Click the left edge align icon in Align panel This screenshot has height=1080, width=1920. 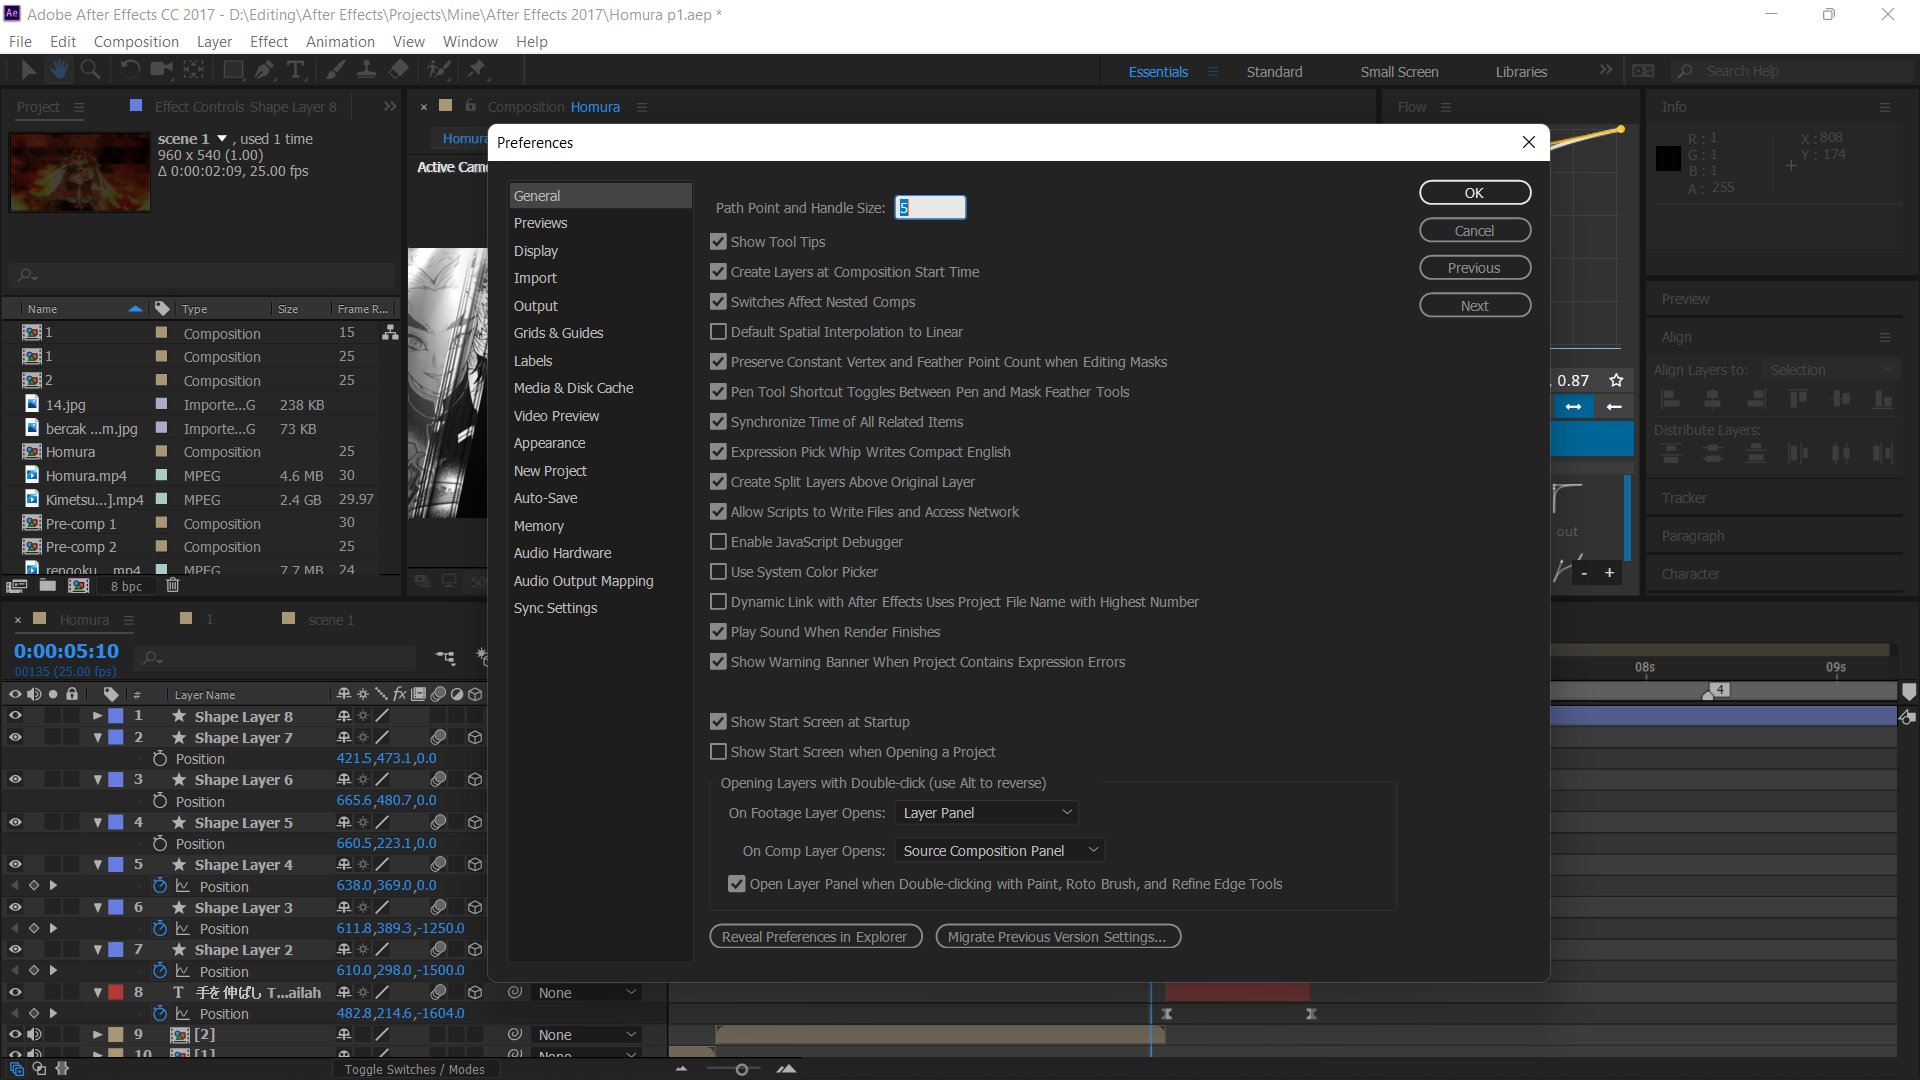tap(1670, 398)
